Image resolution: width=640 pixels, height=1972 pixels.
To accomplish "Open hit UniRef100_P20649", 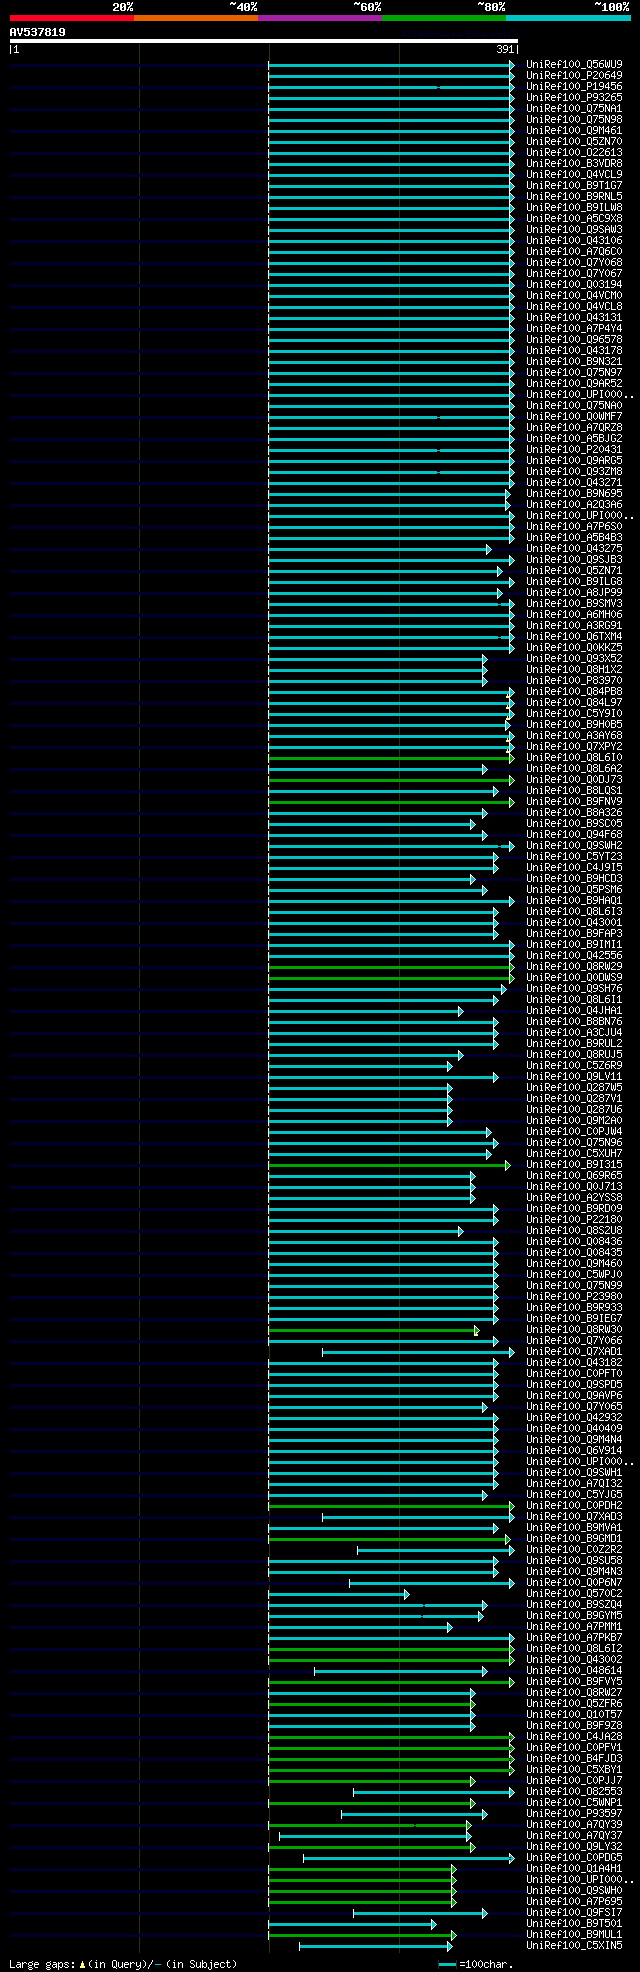I will tap(574, 75).
